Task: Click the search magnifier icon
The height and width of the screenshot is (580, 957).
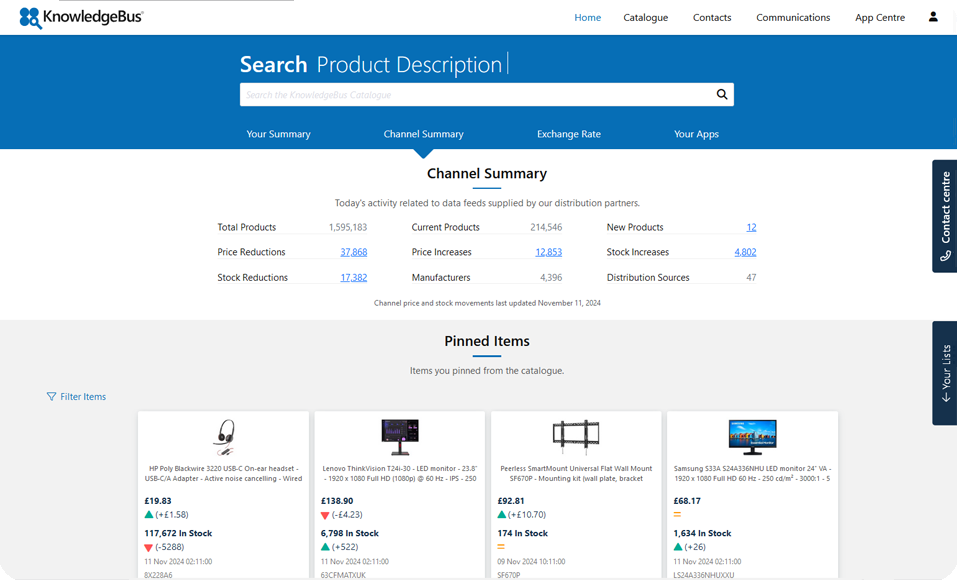Action: click(722, 95)
